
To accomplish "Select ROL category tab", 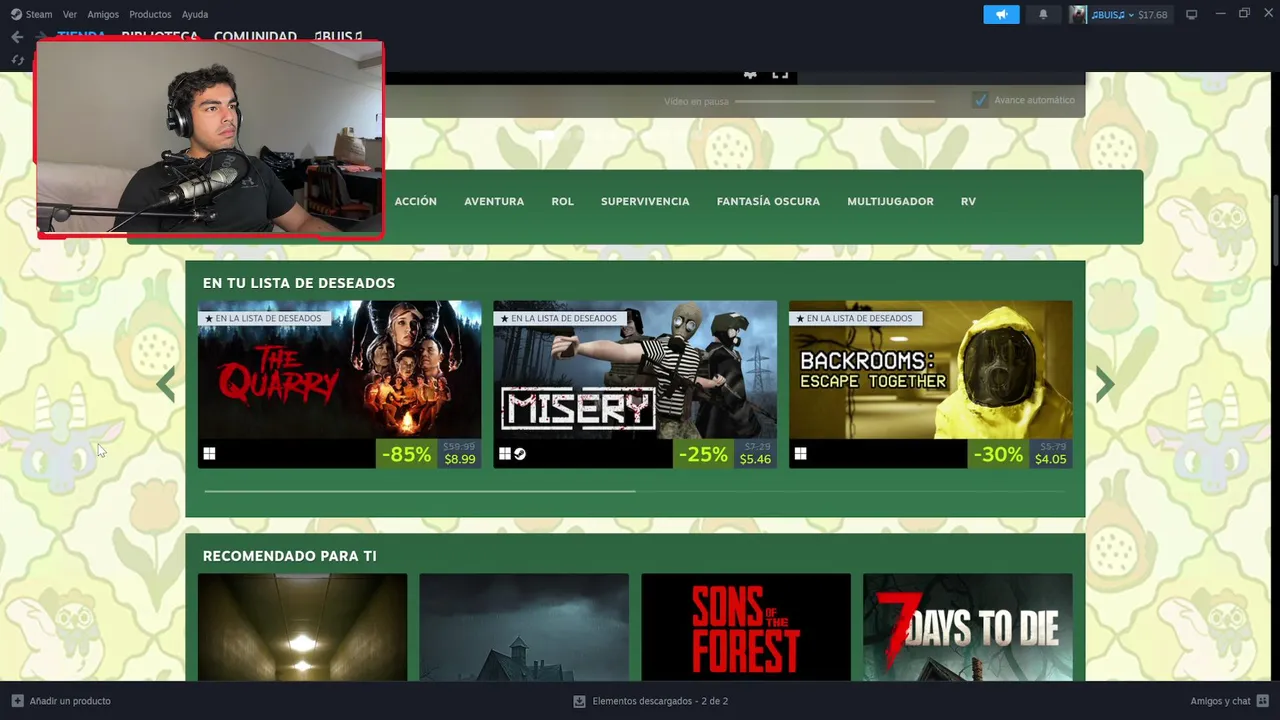I will pyautogui.click(x=562, y=201).
